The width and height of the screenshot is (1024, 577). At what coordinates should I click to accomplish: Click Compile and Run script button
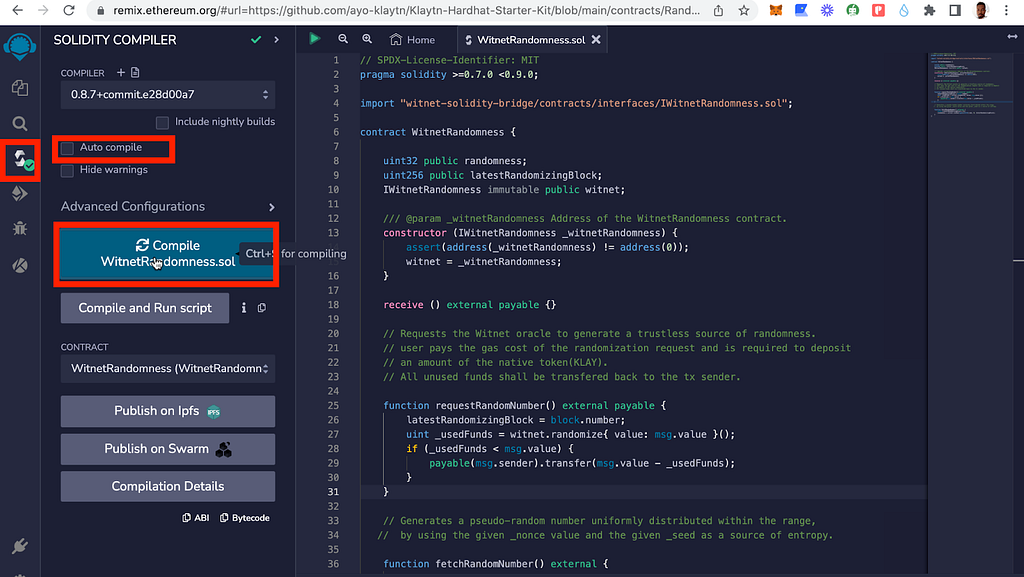145,308
